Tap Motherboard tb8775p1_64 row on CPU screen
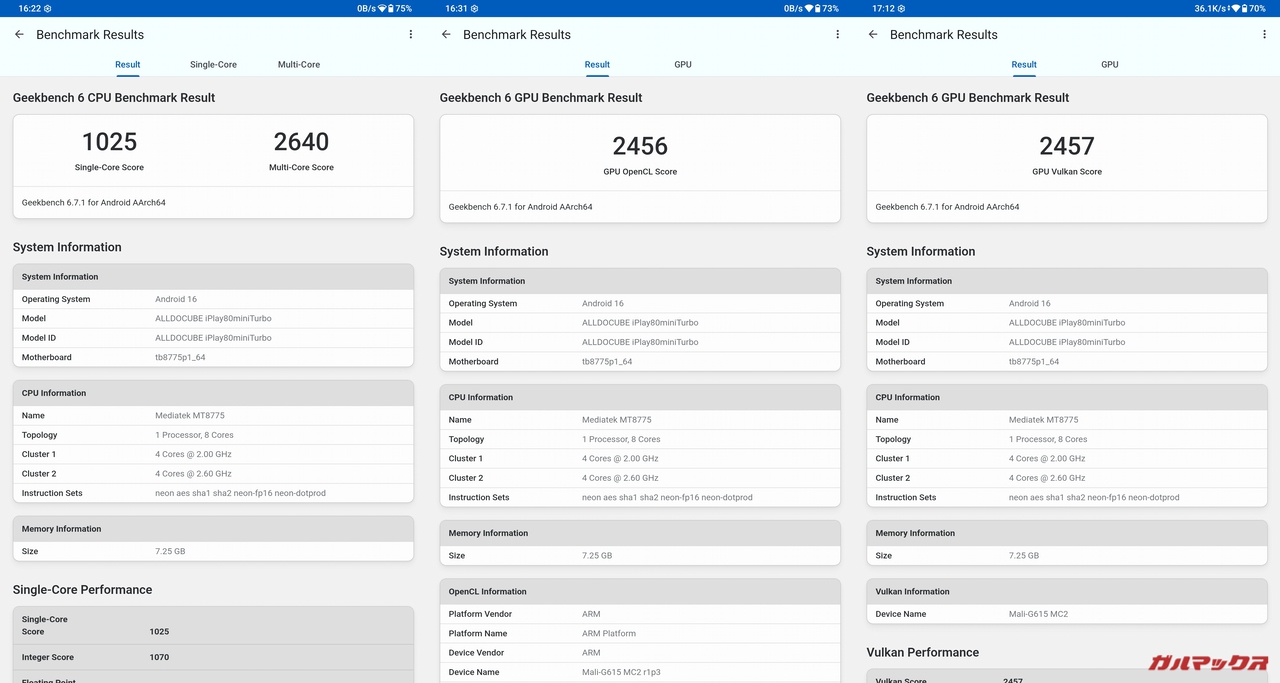This screenshot has height=683, width=1280. [x=213, y=357]
